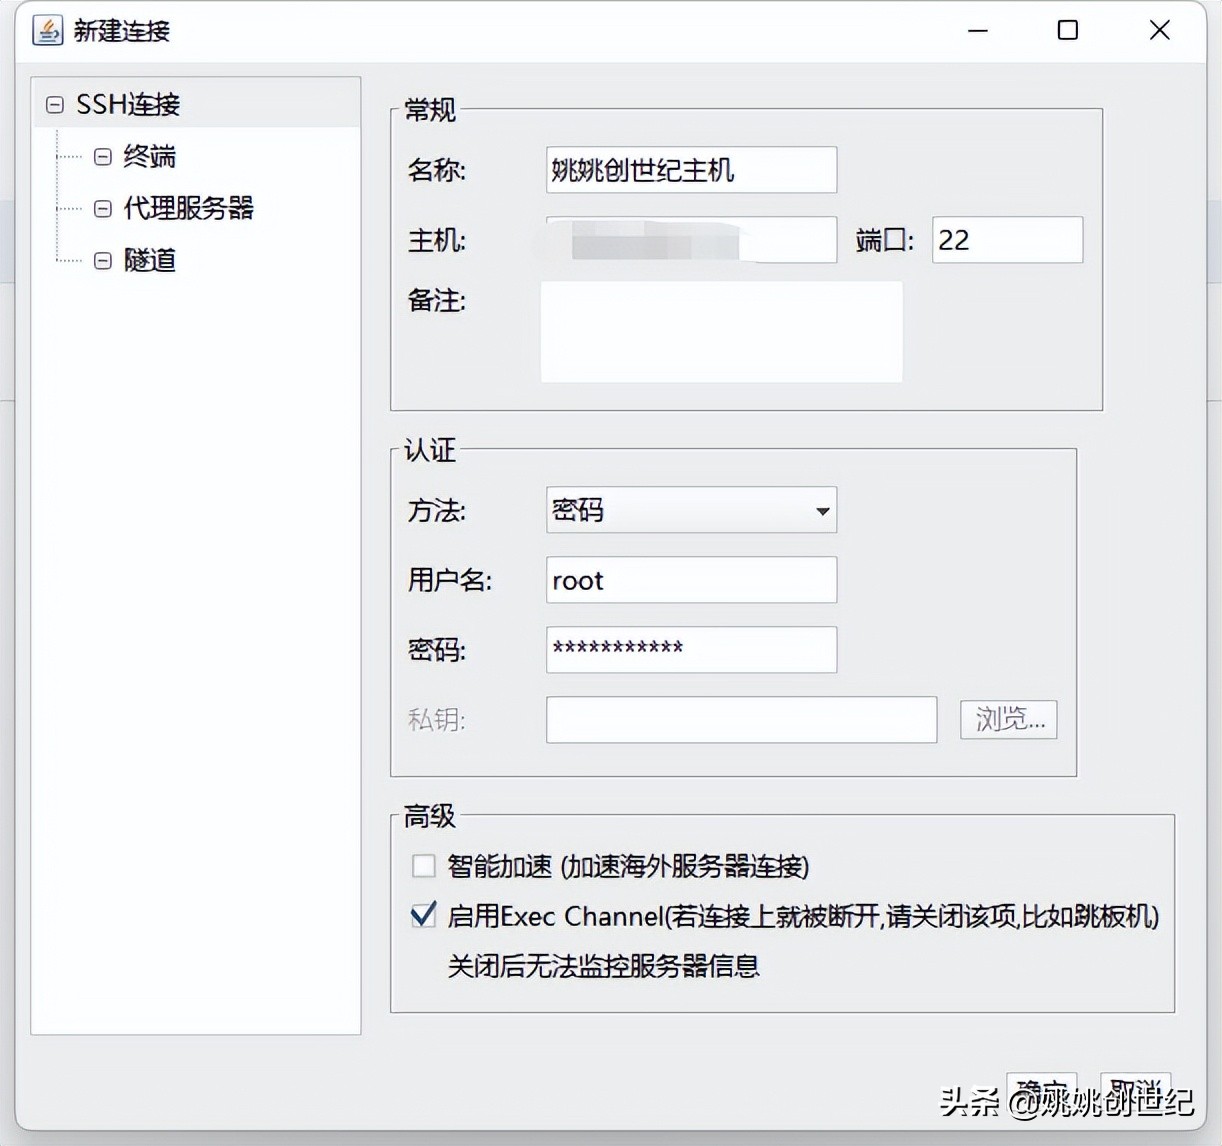This screenshot has width=1222, height=1146.
Task: Collapse the 隧道 node in sidebar
Action: [103, 260]
